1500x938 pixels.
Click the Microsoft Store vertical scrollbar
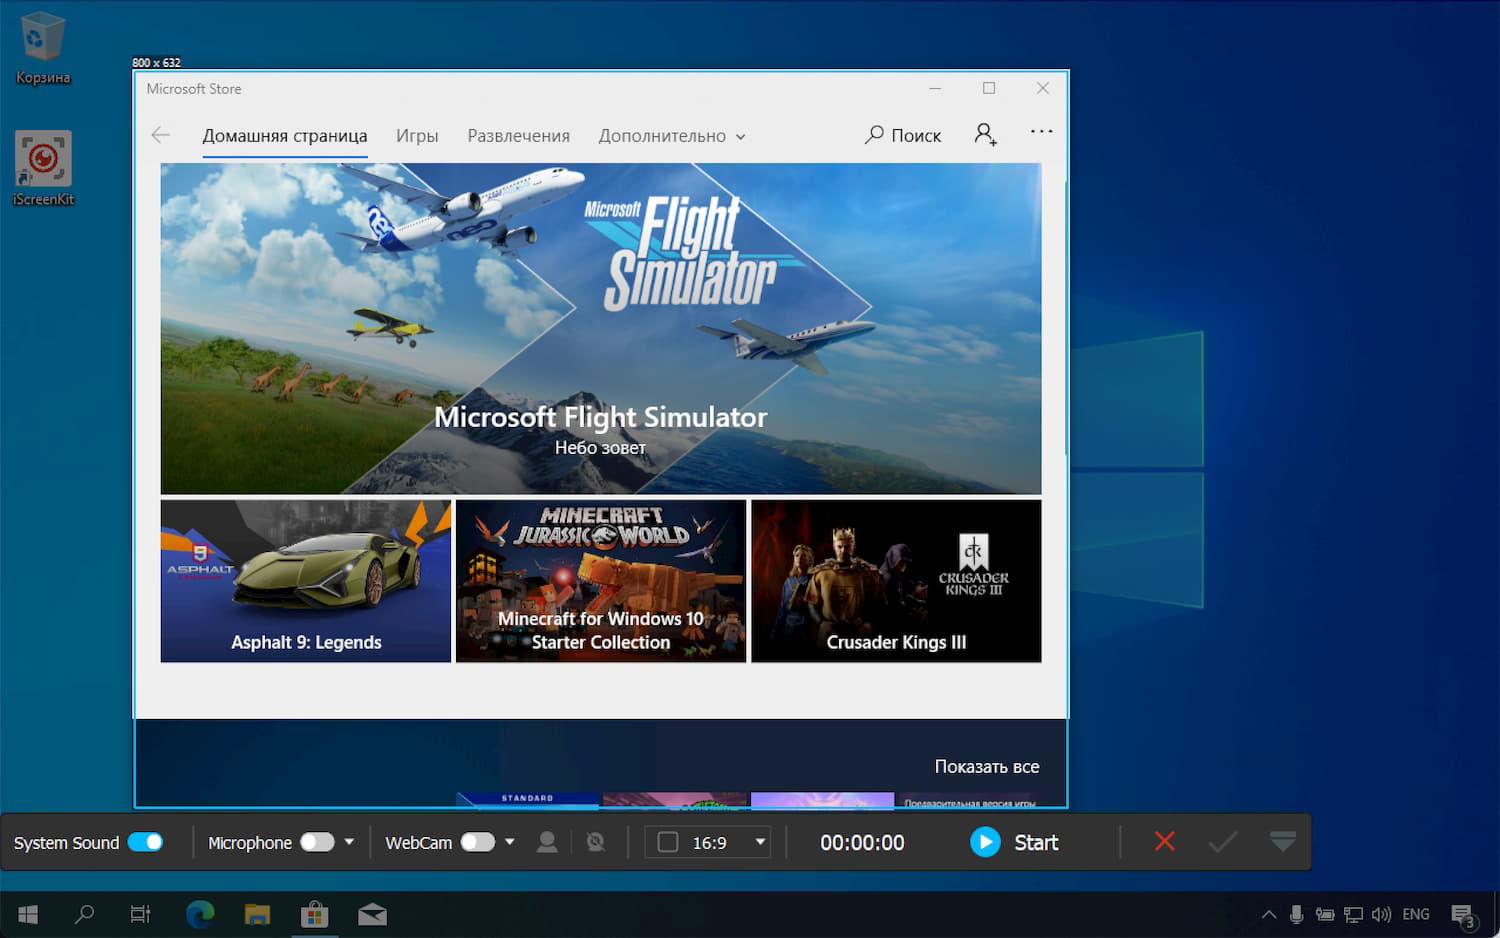tap(1066, 320)
